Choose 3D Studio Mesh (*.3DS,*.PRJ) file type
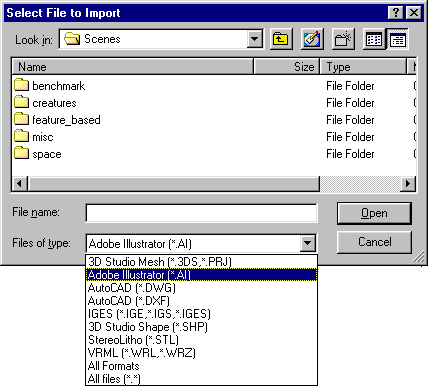Screen dimensions: 428x387 [201, 262]
